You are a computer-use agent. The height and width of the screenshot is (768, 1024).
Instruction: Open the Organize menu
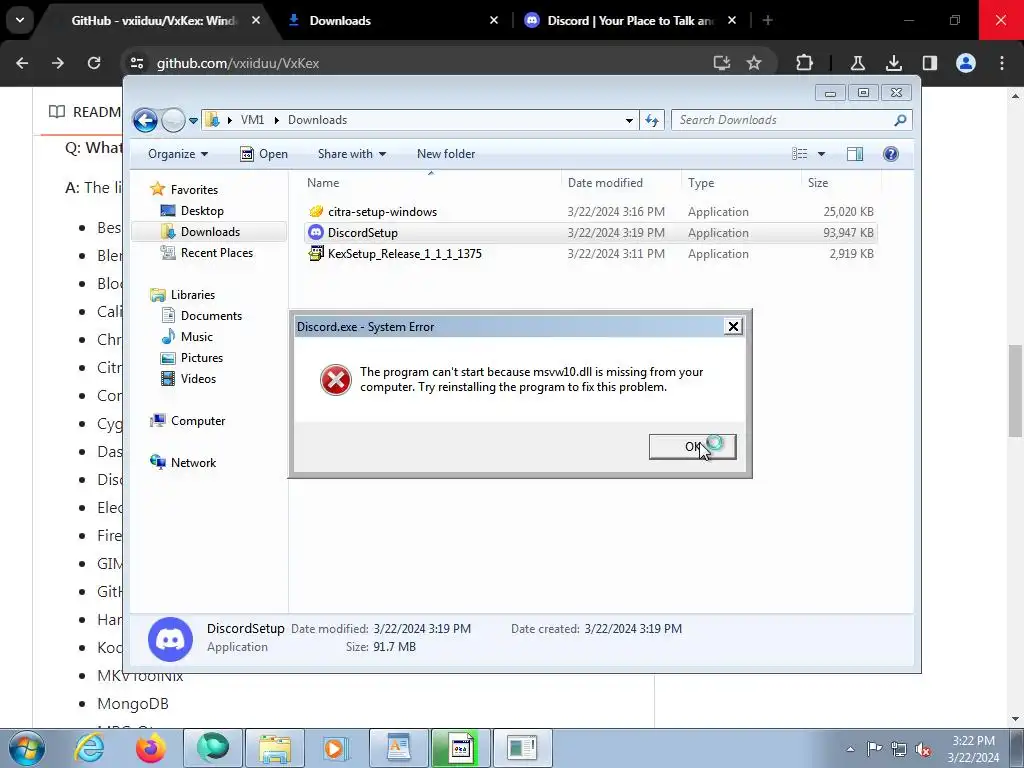pyautogui.click(x=178, y=154)
